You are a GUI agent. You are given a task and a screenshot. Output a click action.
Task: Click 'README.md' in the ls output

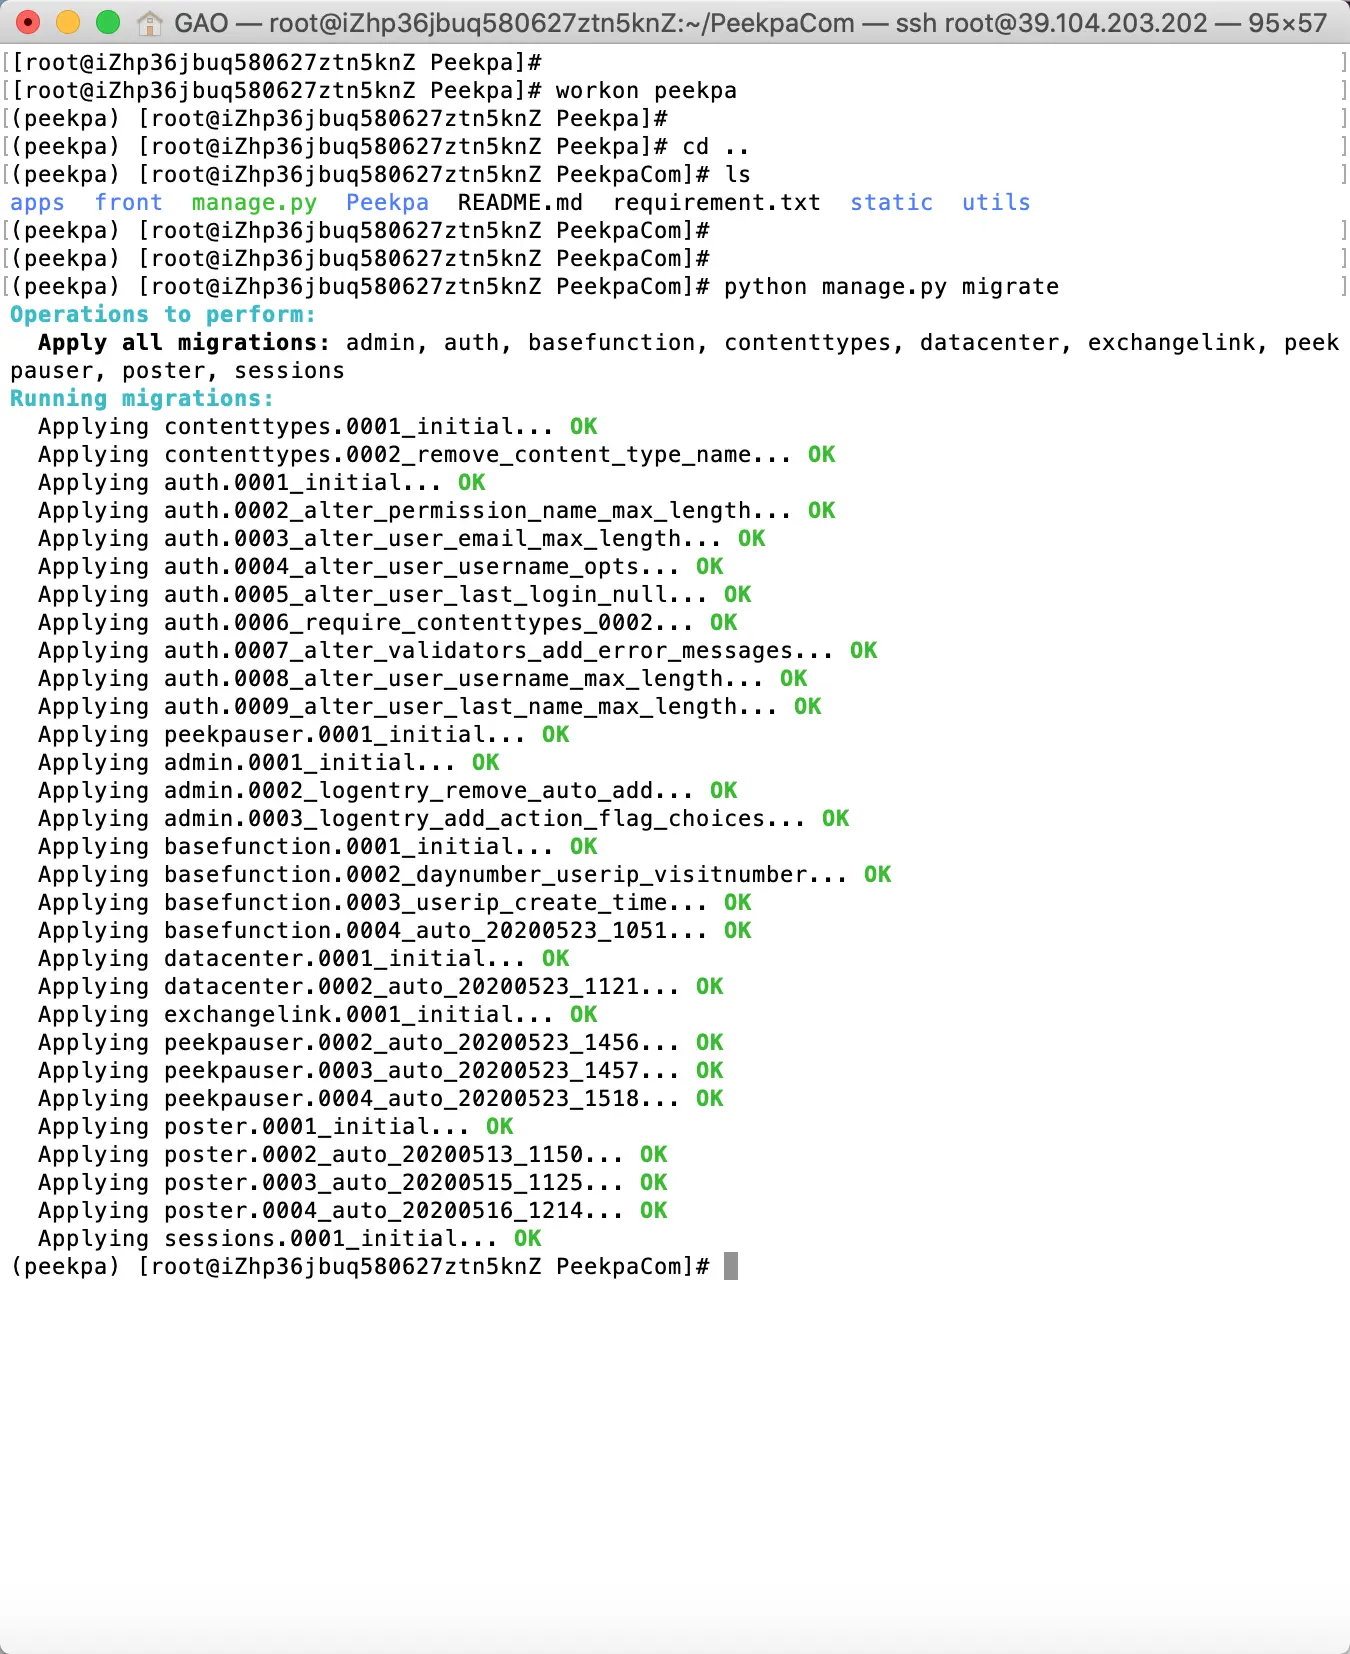[x=520, y=203]
